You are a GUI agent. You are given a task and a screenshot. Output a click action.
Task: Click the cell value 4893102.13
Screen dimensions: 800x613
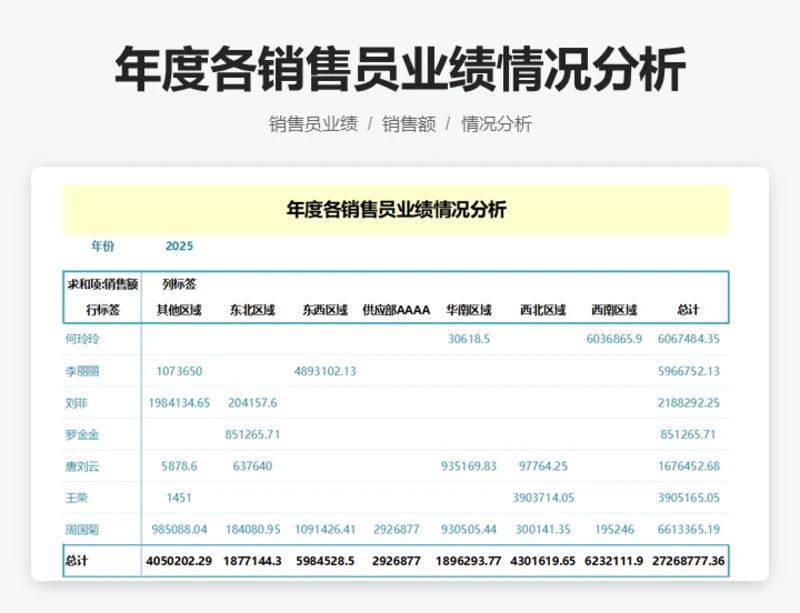(x=325, y=371)
